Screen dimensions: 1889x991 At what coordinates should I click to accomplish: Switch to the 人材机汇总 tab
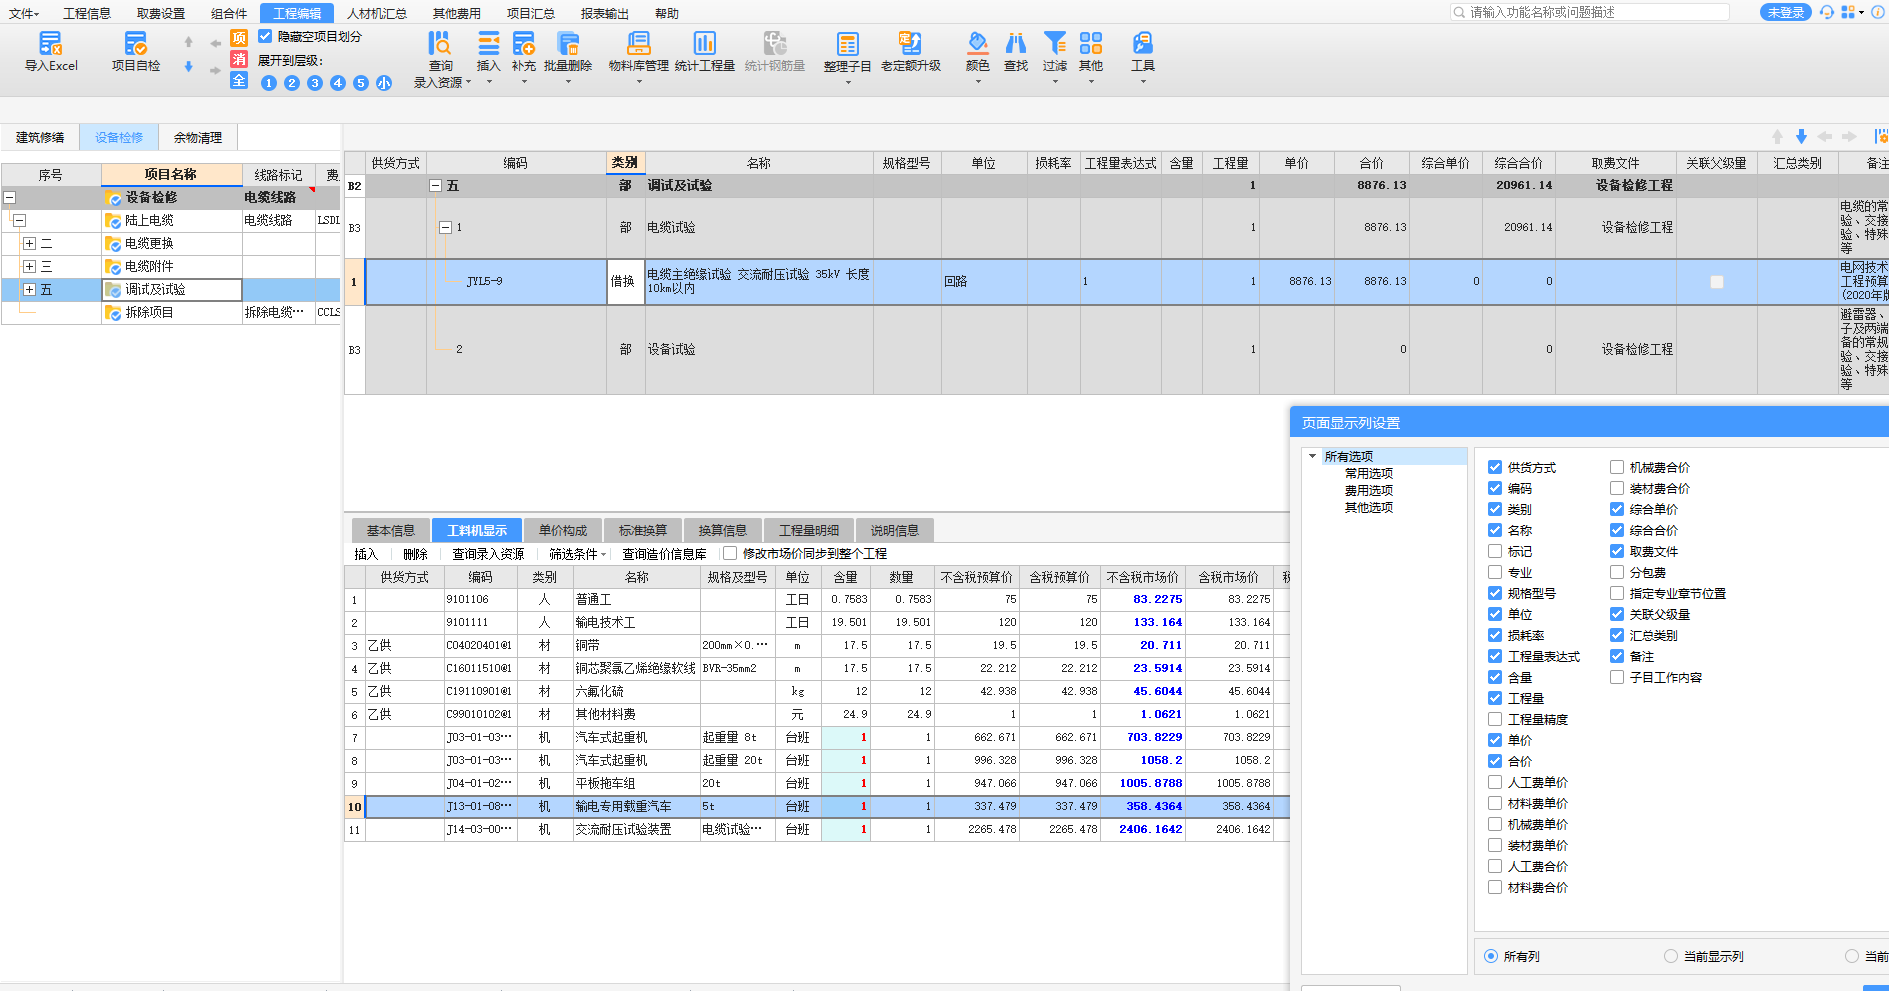[x=377, y=13]
